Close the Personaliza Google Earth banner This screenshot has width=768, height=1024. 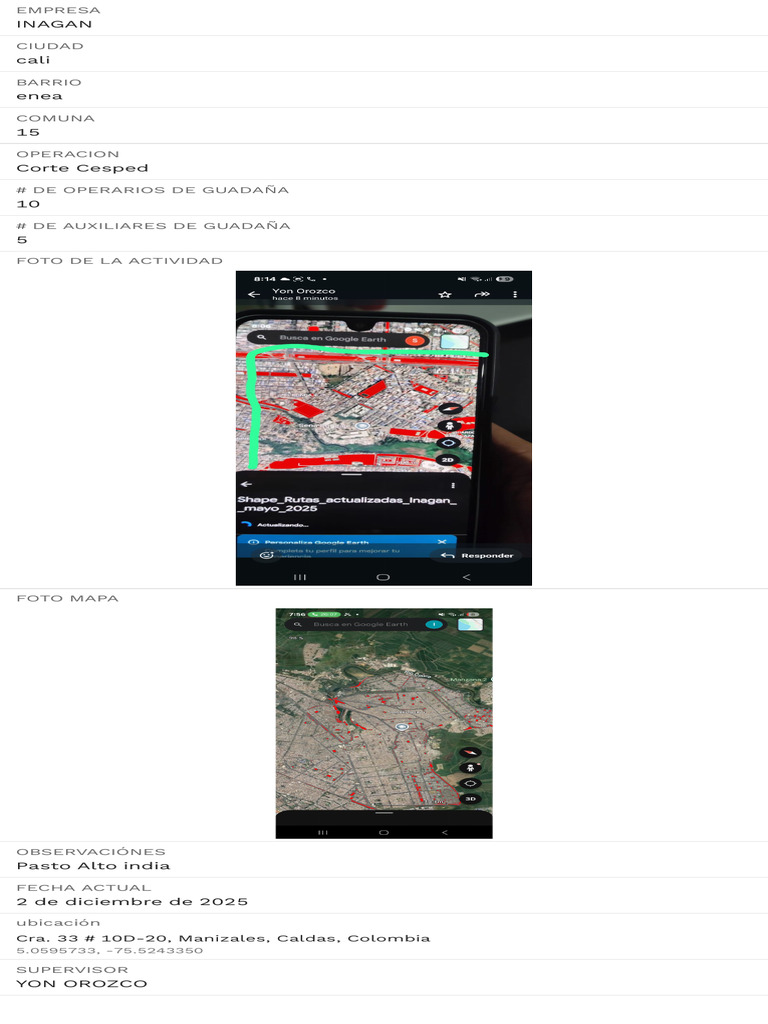[442, 542]
